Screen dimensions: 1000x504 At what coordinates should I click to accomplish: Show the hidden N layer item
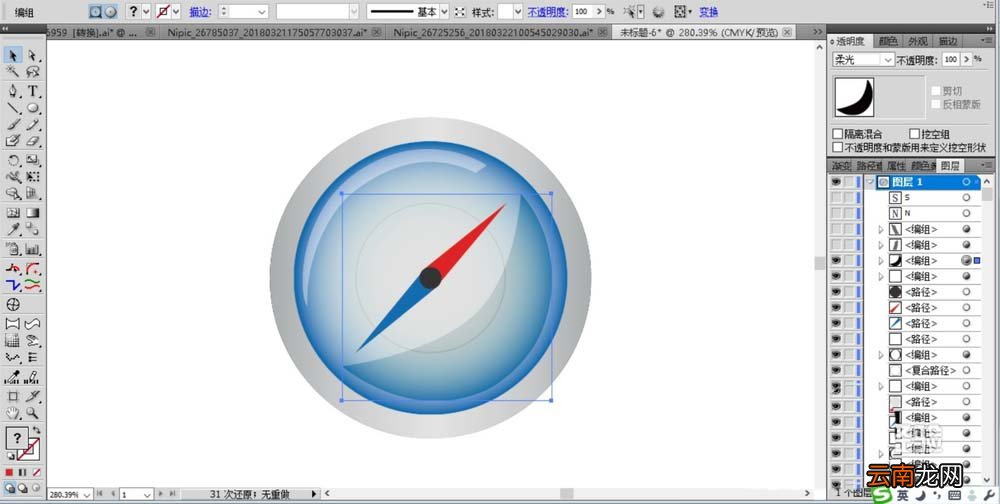pos(835,214)
